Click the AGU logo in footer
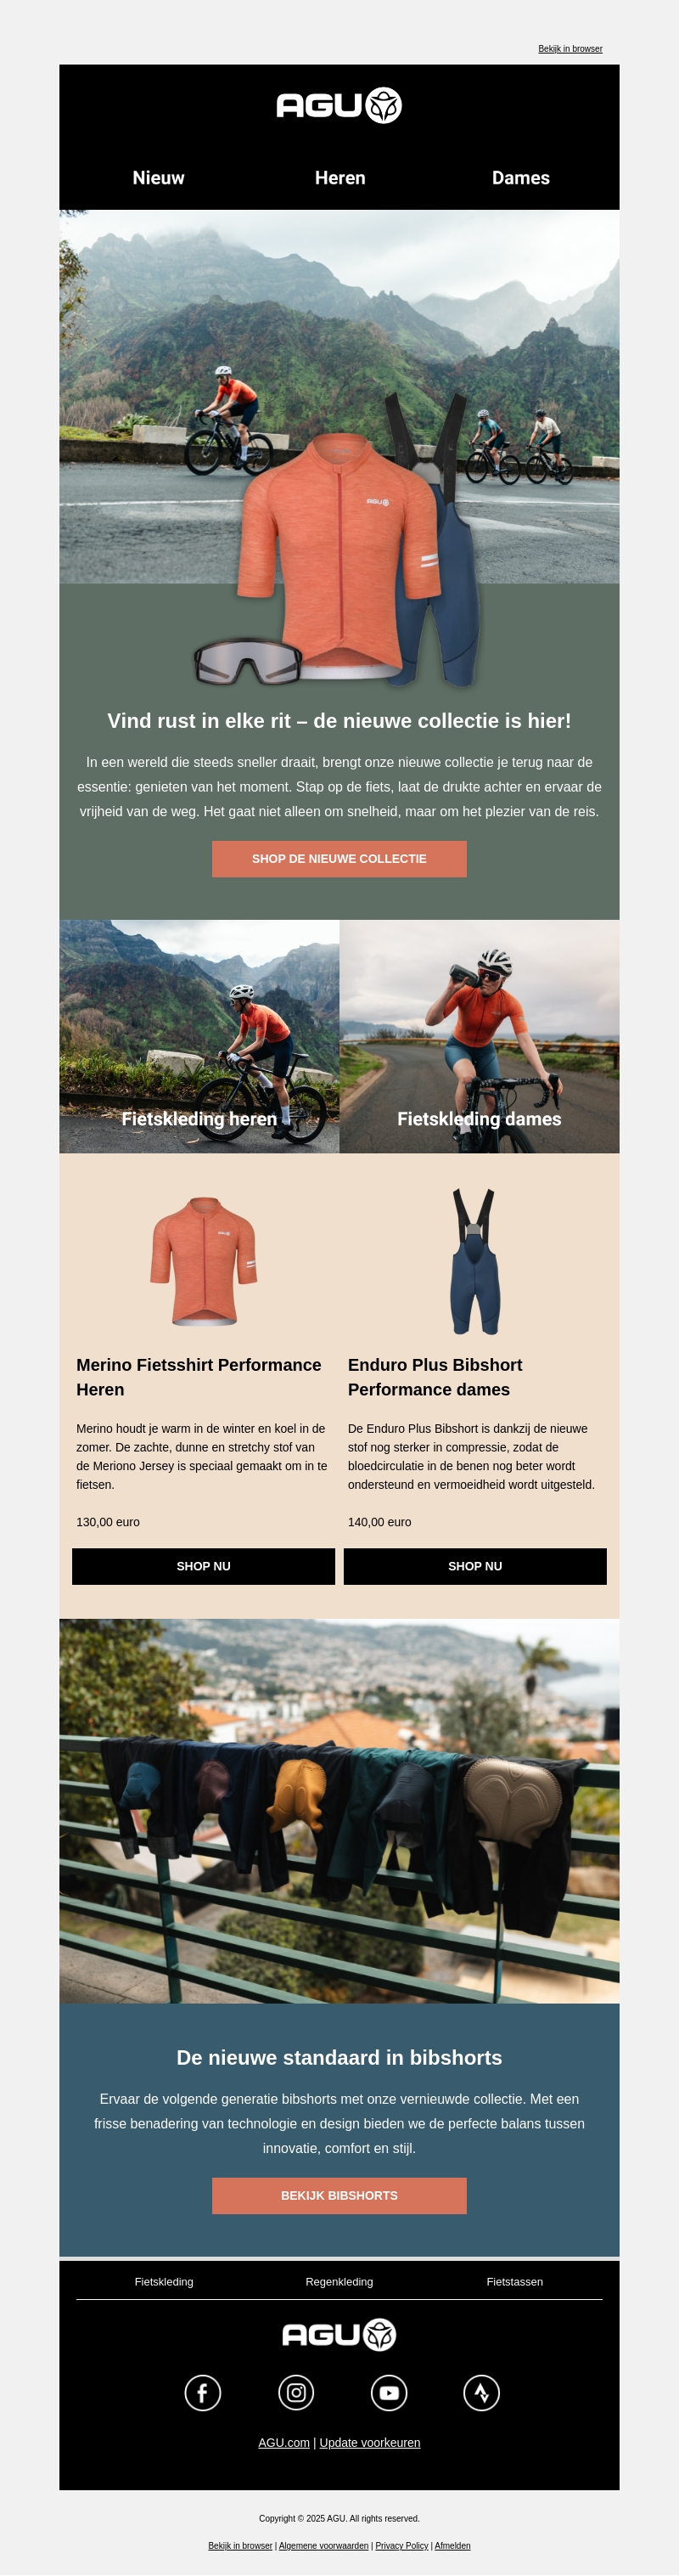Screen dimensions: 679x2576 [339, 2335]
